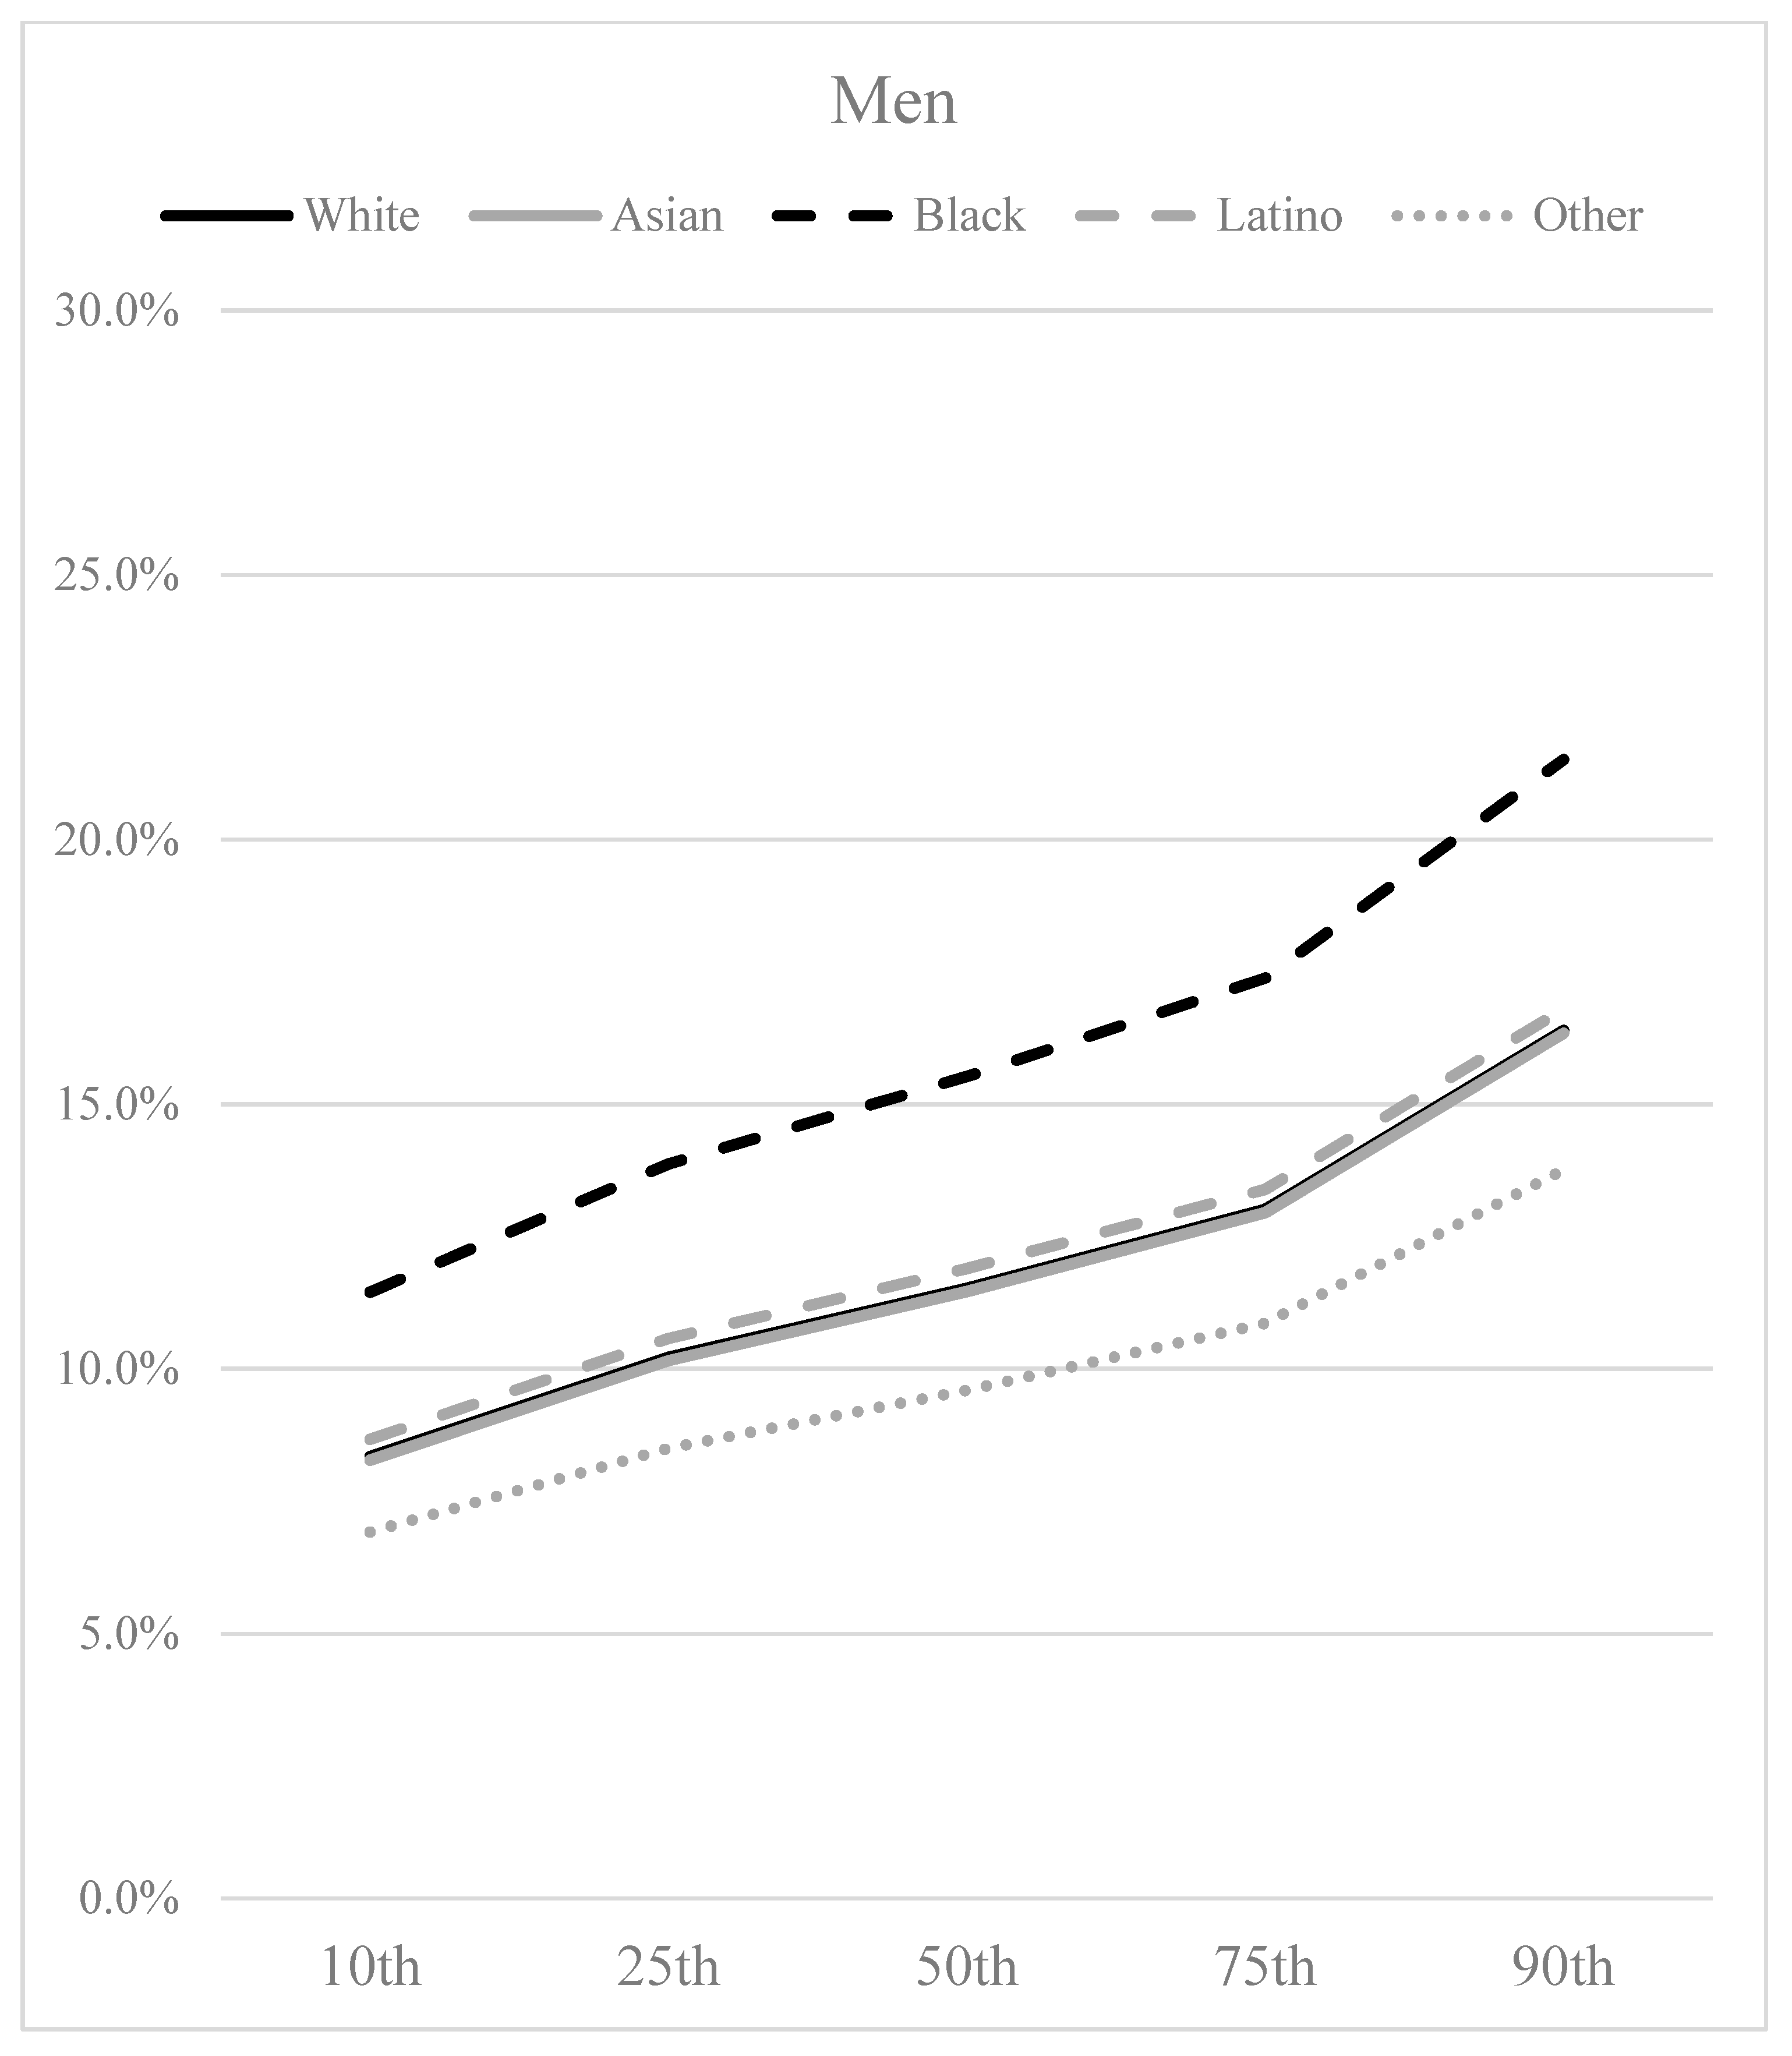Select the 30.0% y-axis label
This screenshot has height=2056, width=1792.
pyautogui.click(x=118, y=312)
